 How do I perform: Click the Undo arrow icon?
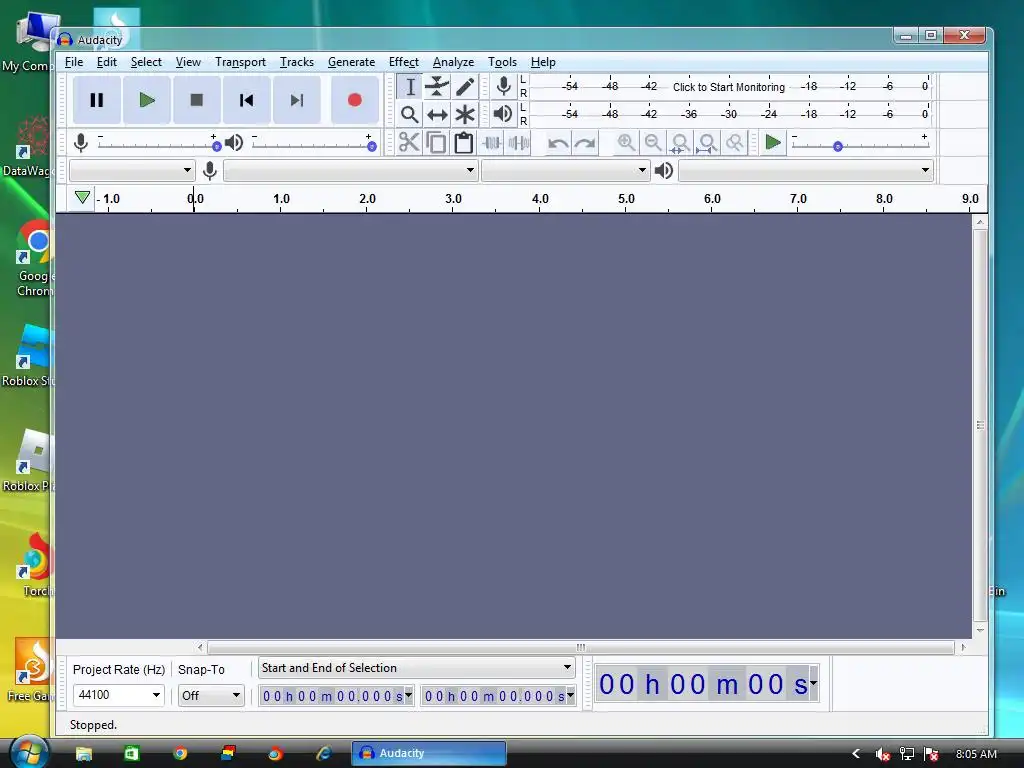[558, 142]
